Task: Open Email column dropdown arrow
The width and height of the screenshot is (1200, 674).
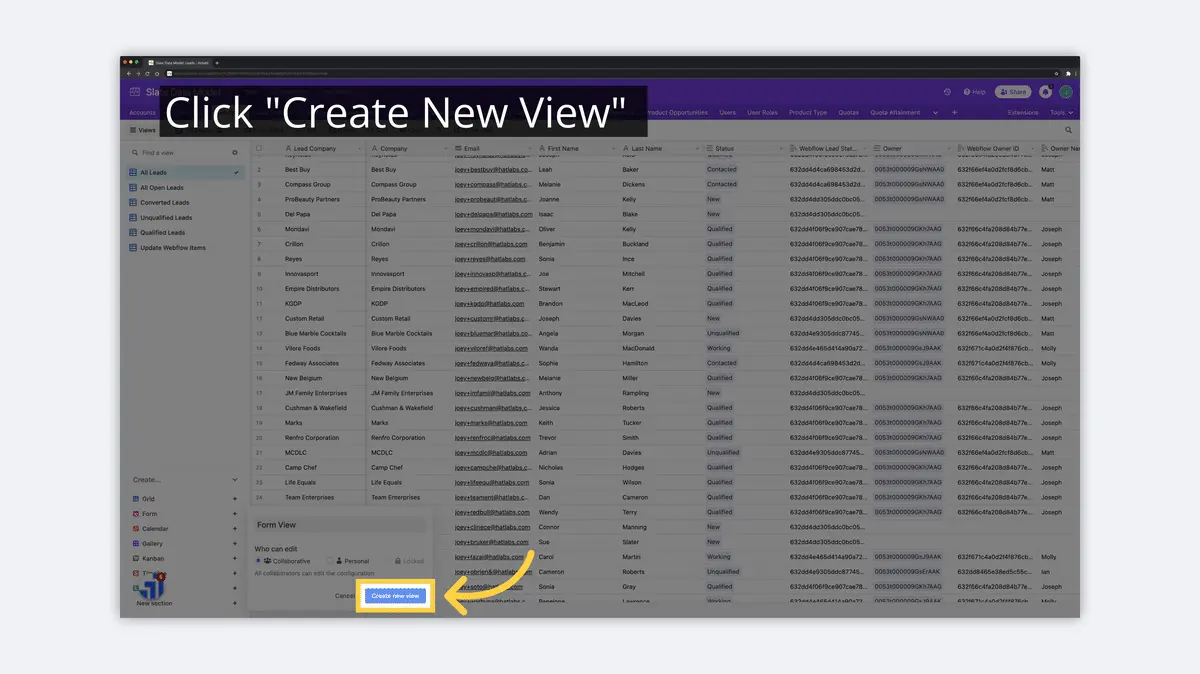Action: click(529, 149)
